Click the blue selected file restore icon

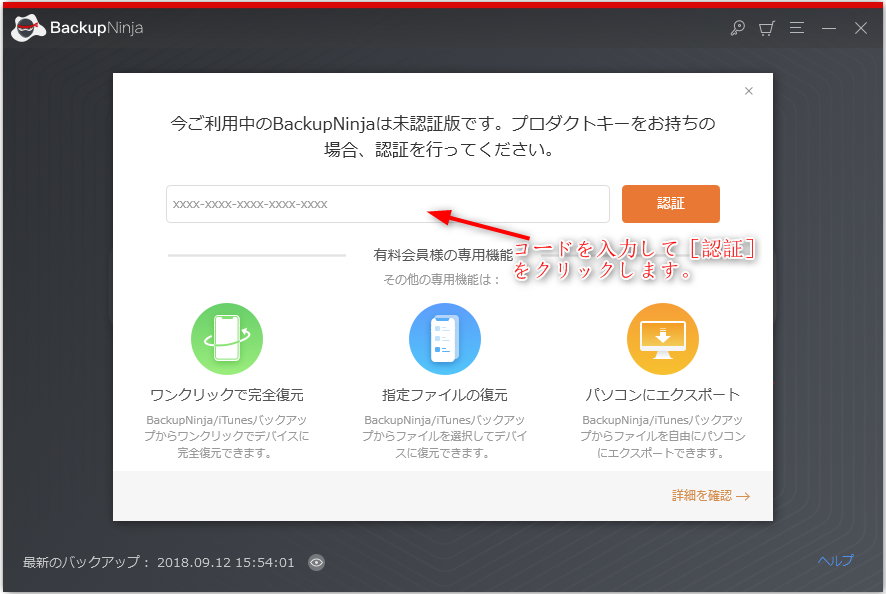445,339
